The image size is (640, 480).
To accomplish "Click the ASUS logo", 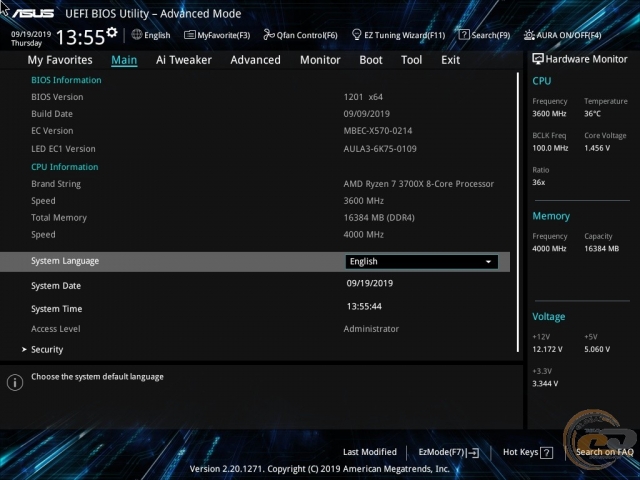I will click(33, 13).
